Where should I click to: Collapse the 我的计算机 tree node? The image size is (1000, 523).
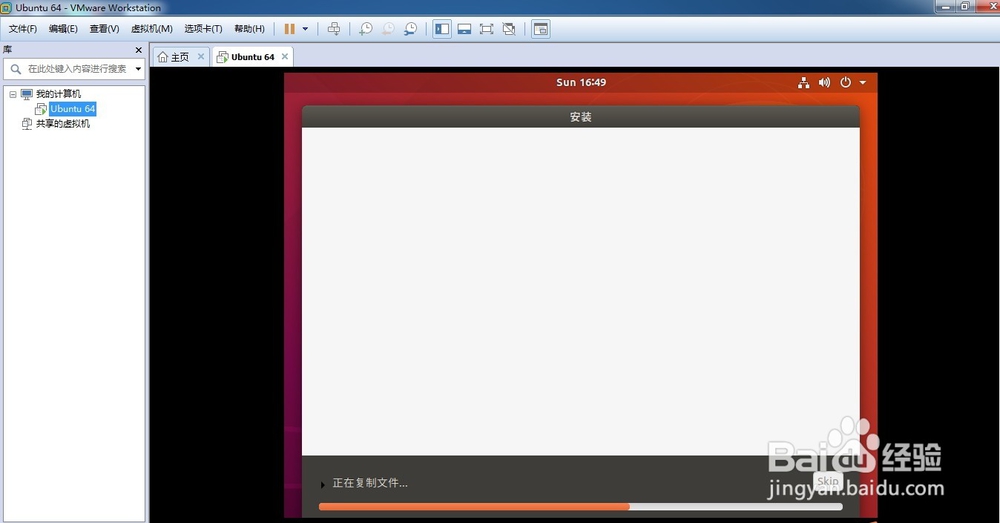pos(13,94)
